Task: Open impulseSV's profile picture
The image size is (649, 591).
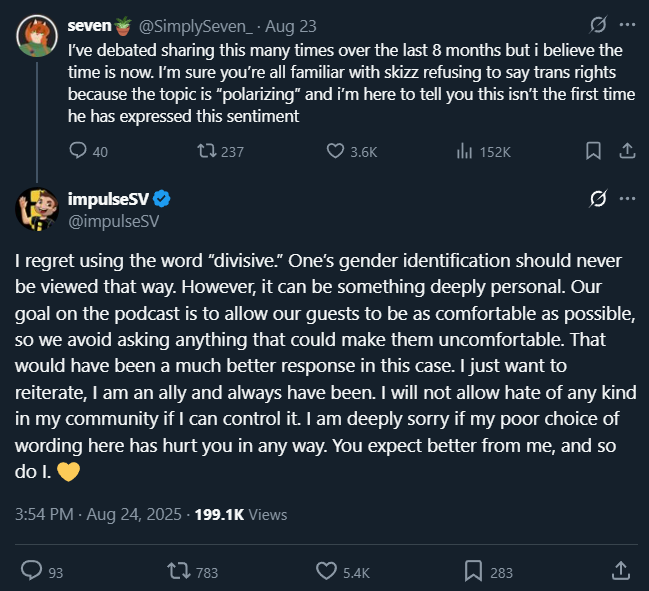Action: tap(37, 207)
